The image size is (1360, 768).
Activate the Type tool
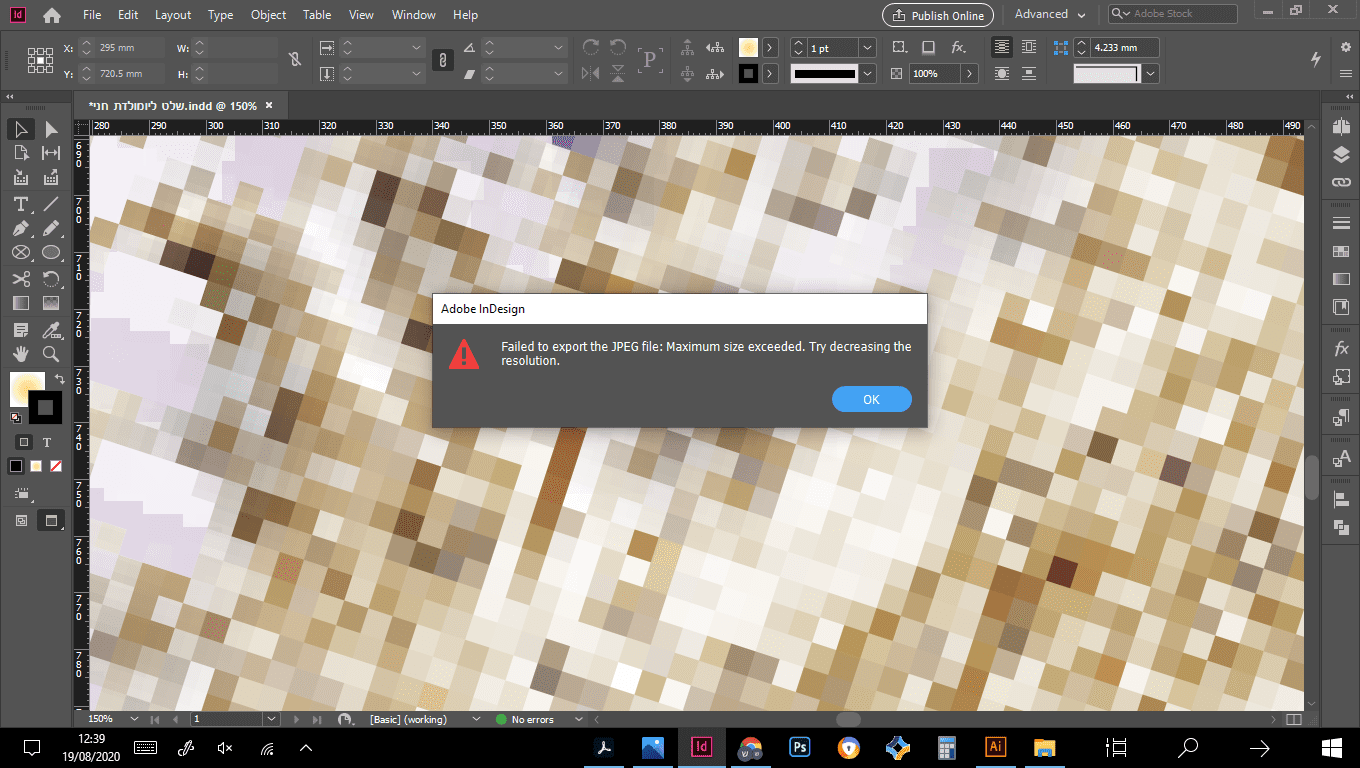click(20, 204)
